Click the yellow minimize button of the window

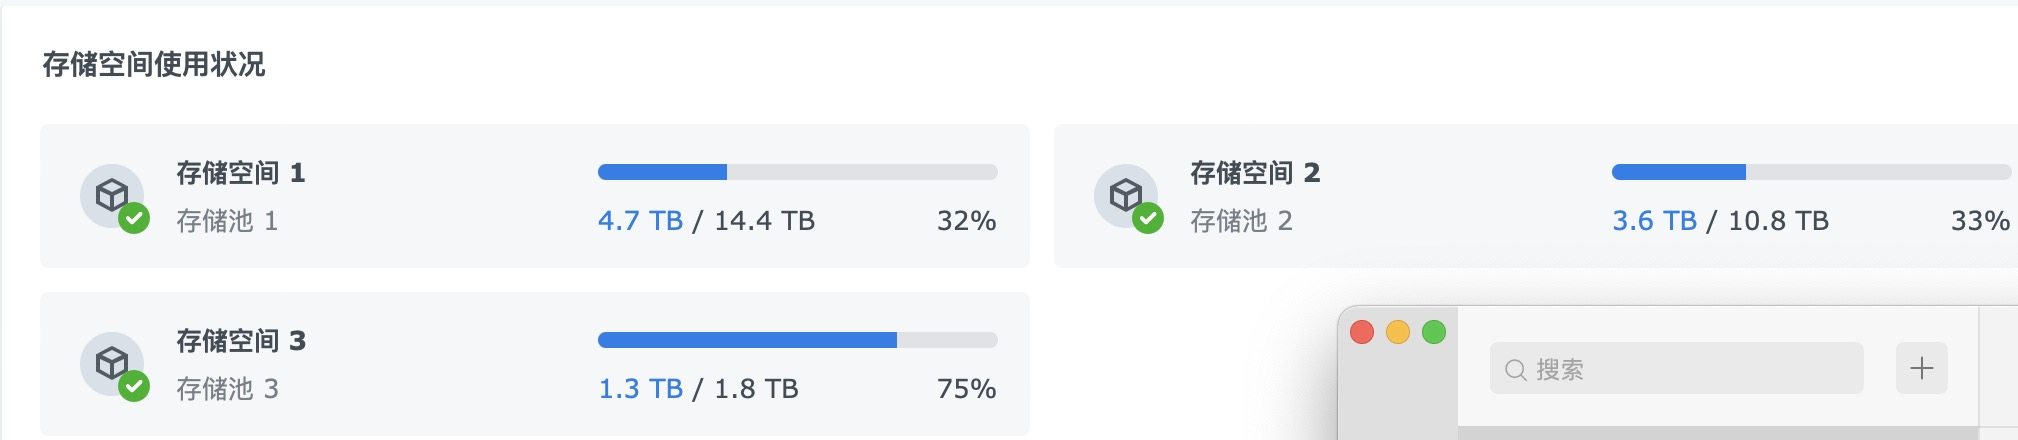tap(1398, 332)
